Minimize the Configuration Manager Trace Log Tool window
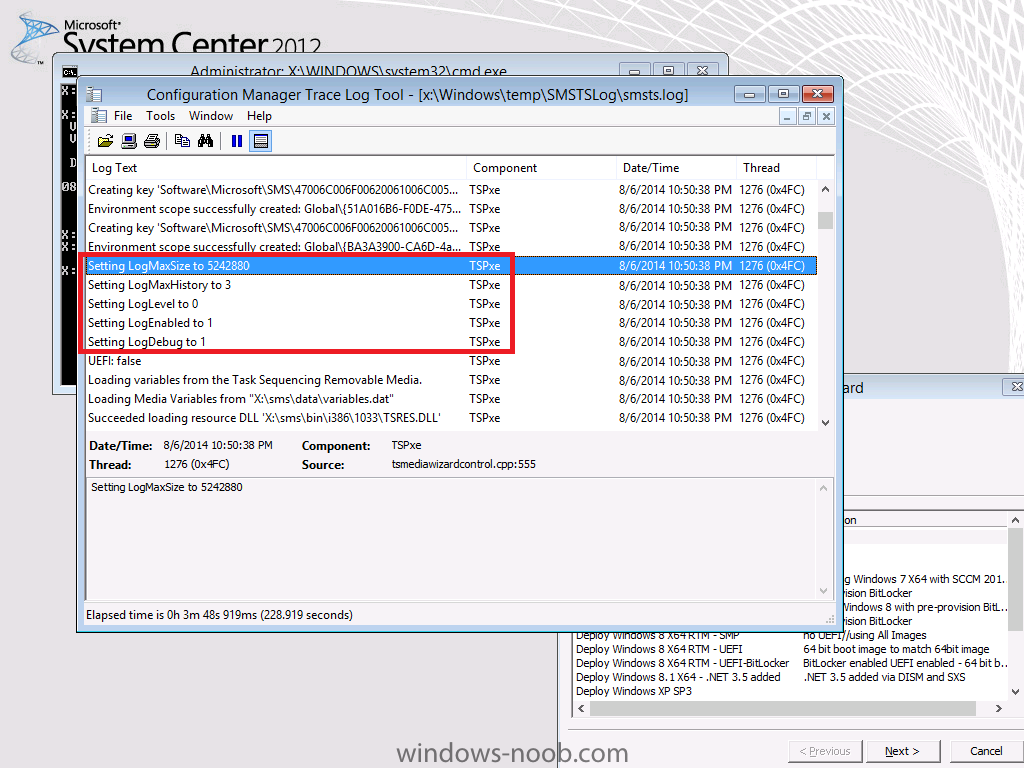The height and width of the screenshot is (768, 1024). [x=750, y=95]
